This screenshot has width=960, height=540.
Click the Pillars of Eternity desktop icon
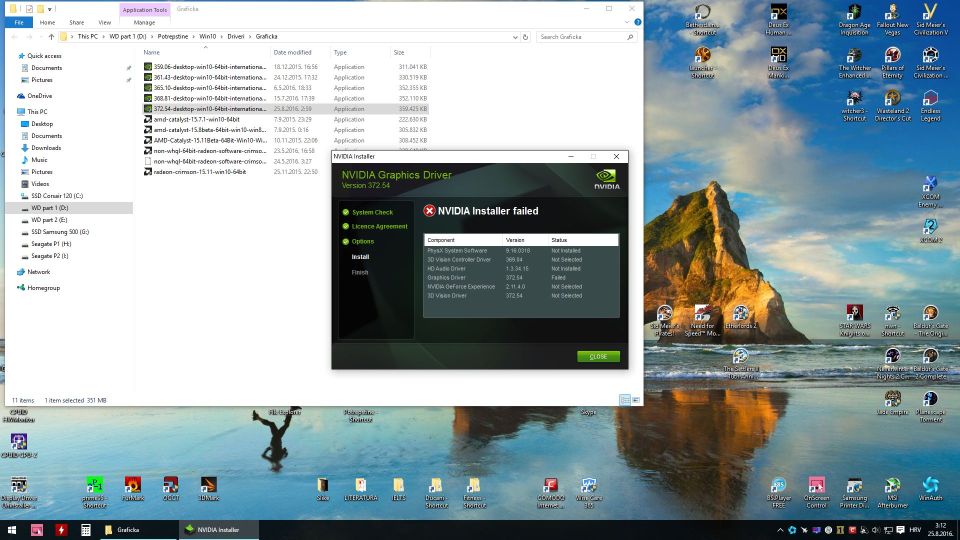coord(892,56)
